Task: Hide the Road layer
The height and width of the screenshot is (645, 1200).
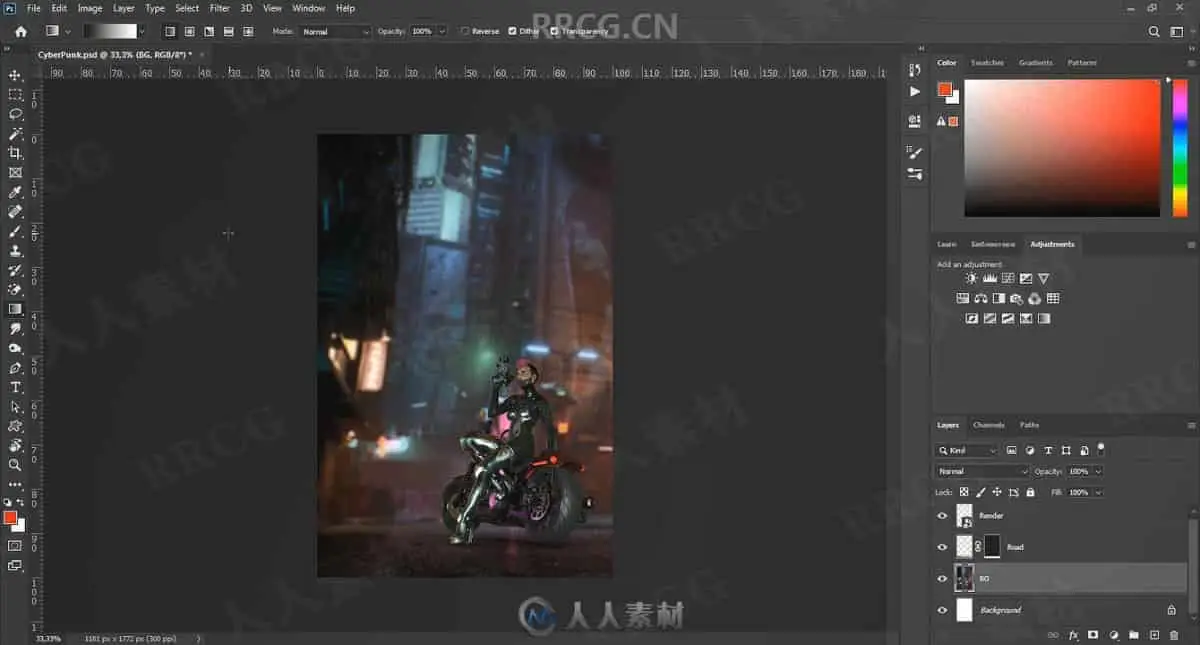Action: (x=941, y=547)
